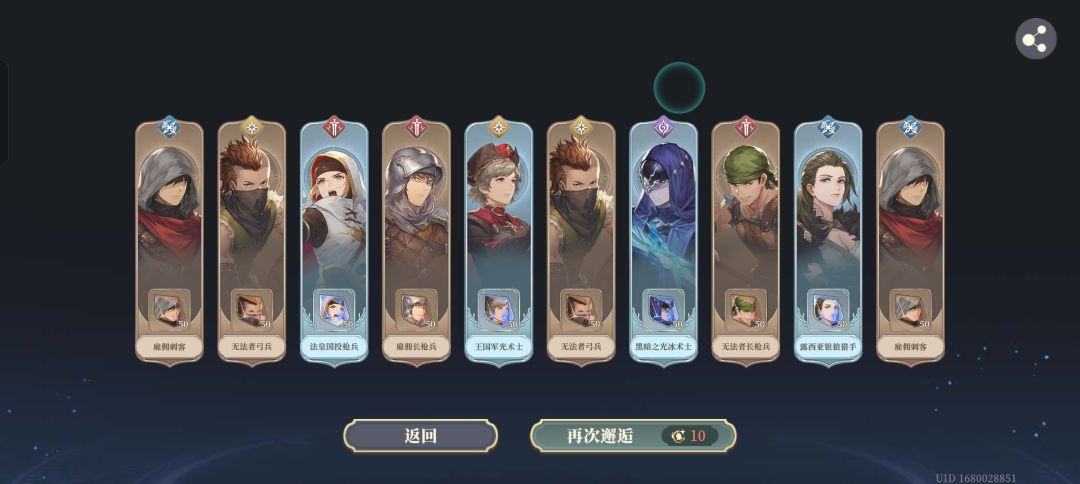Select the 露西亚银狼猎手 shard thumbnail
Viewport: 1080px width, 484px height.
(828, 309)
